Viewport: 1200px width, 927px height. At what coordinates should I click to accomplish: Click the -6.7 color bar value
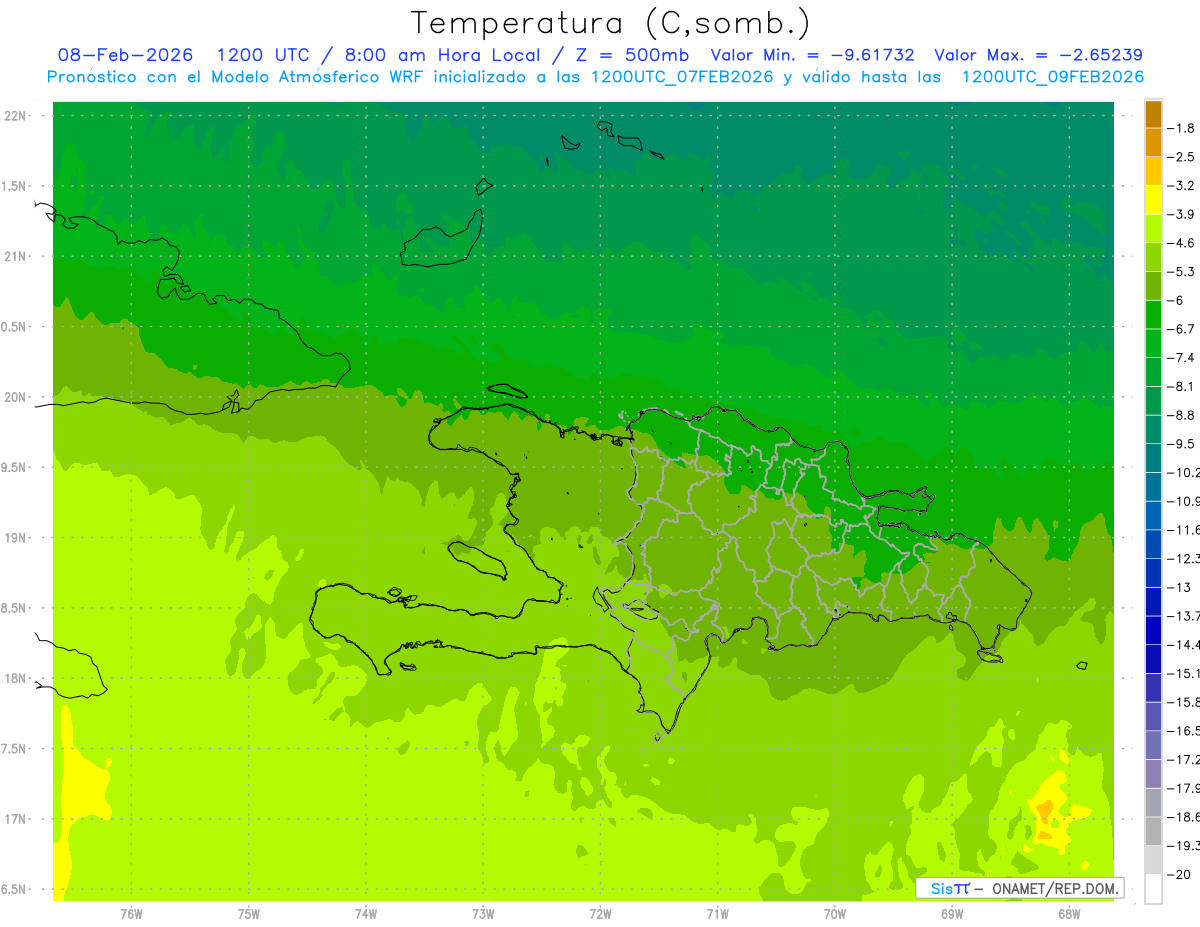pos(1182,329)
